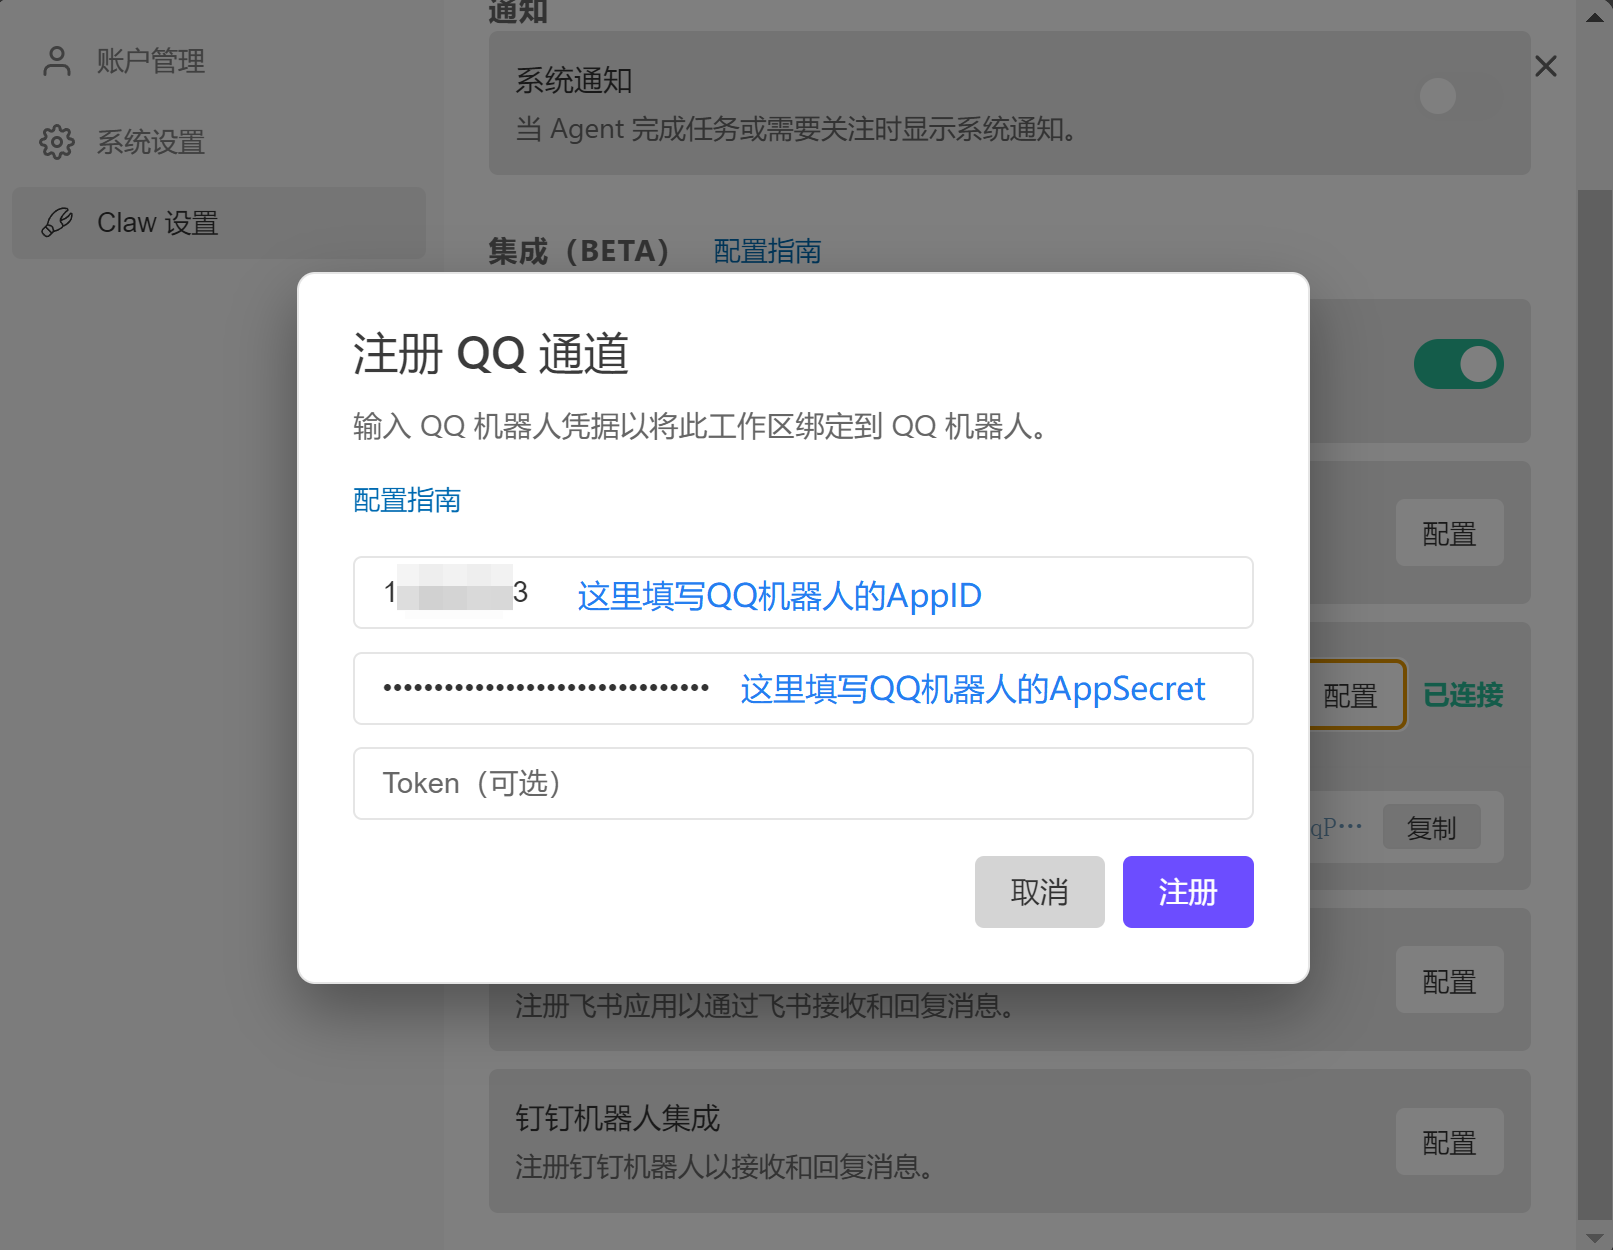Click the AppID input field

803,593
